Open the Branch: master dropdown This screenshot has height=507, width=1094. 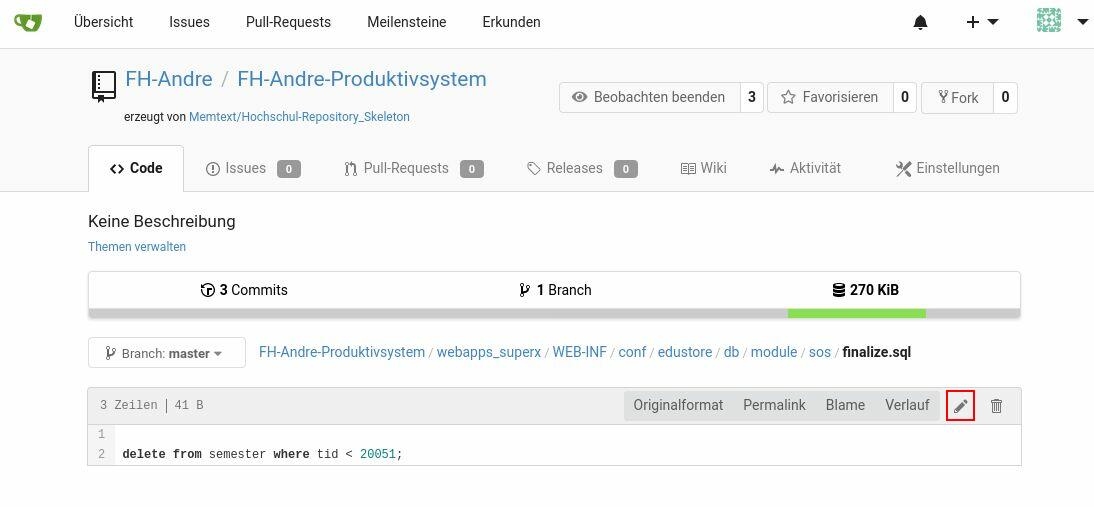pos(167,353)
